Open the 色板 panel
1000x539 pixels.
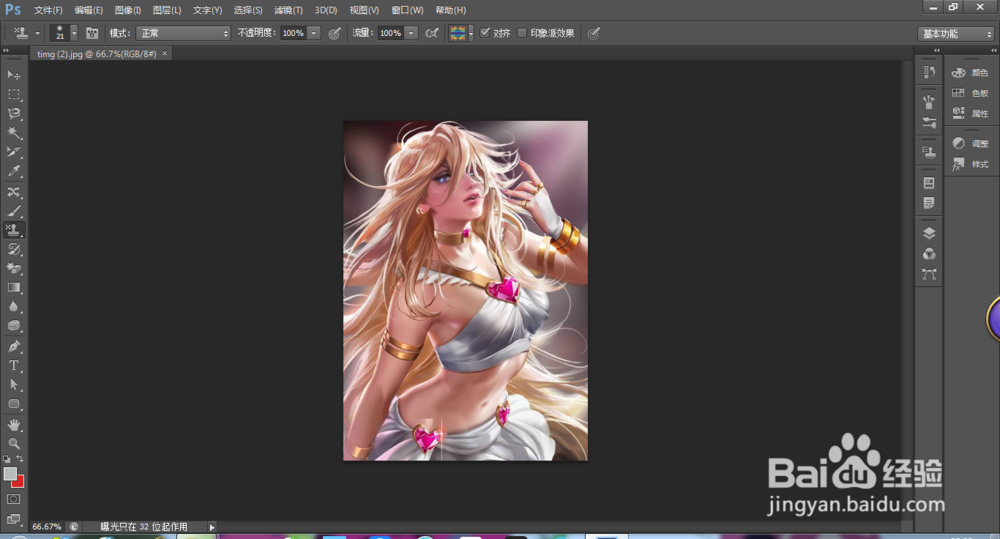[970, 93]
